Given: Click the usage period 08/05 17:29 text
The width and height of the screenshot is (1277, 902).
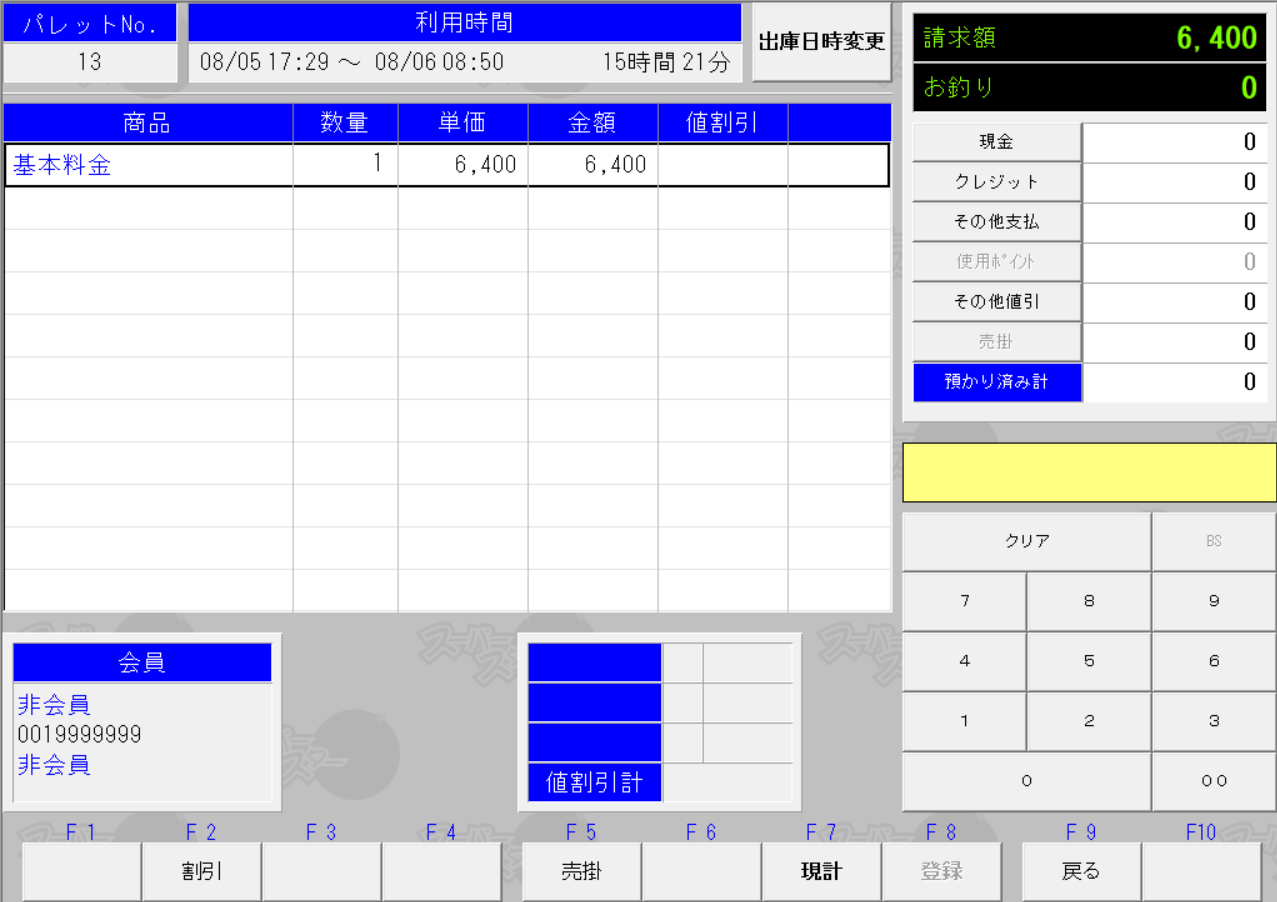Looking at the screenshot, I should pos(264,62).
